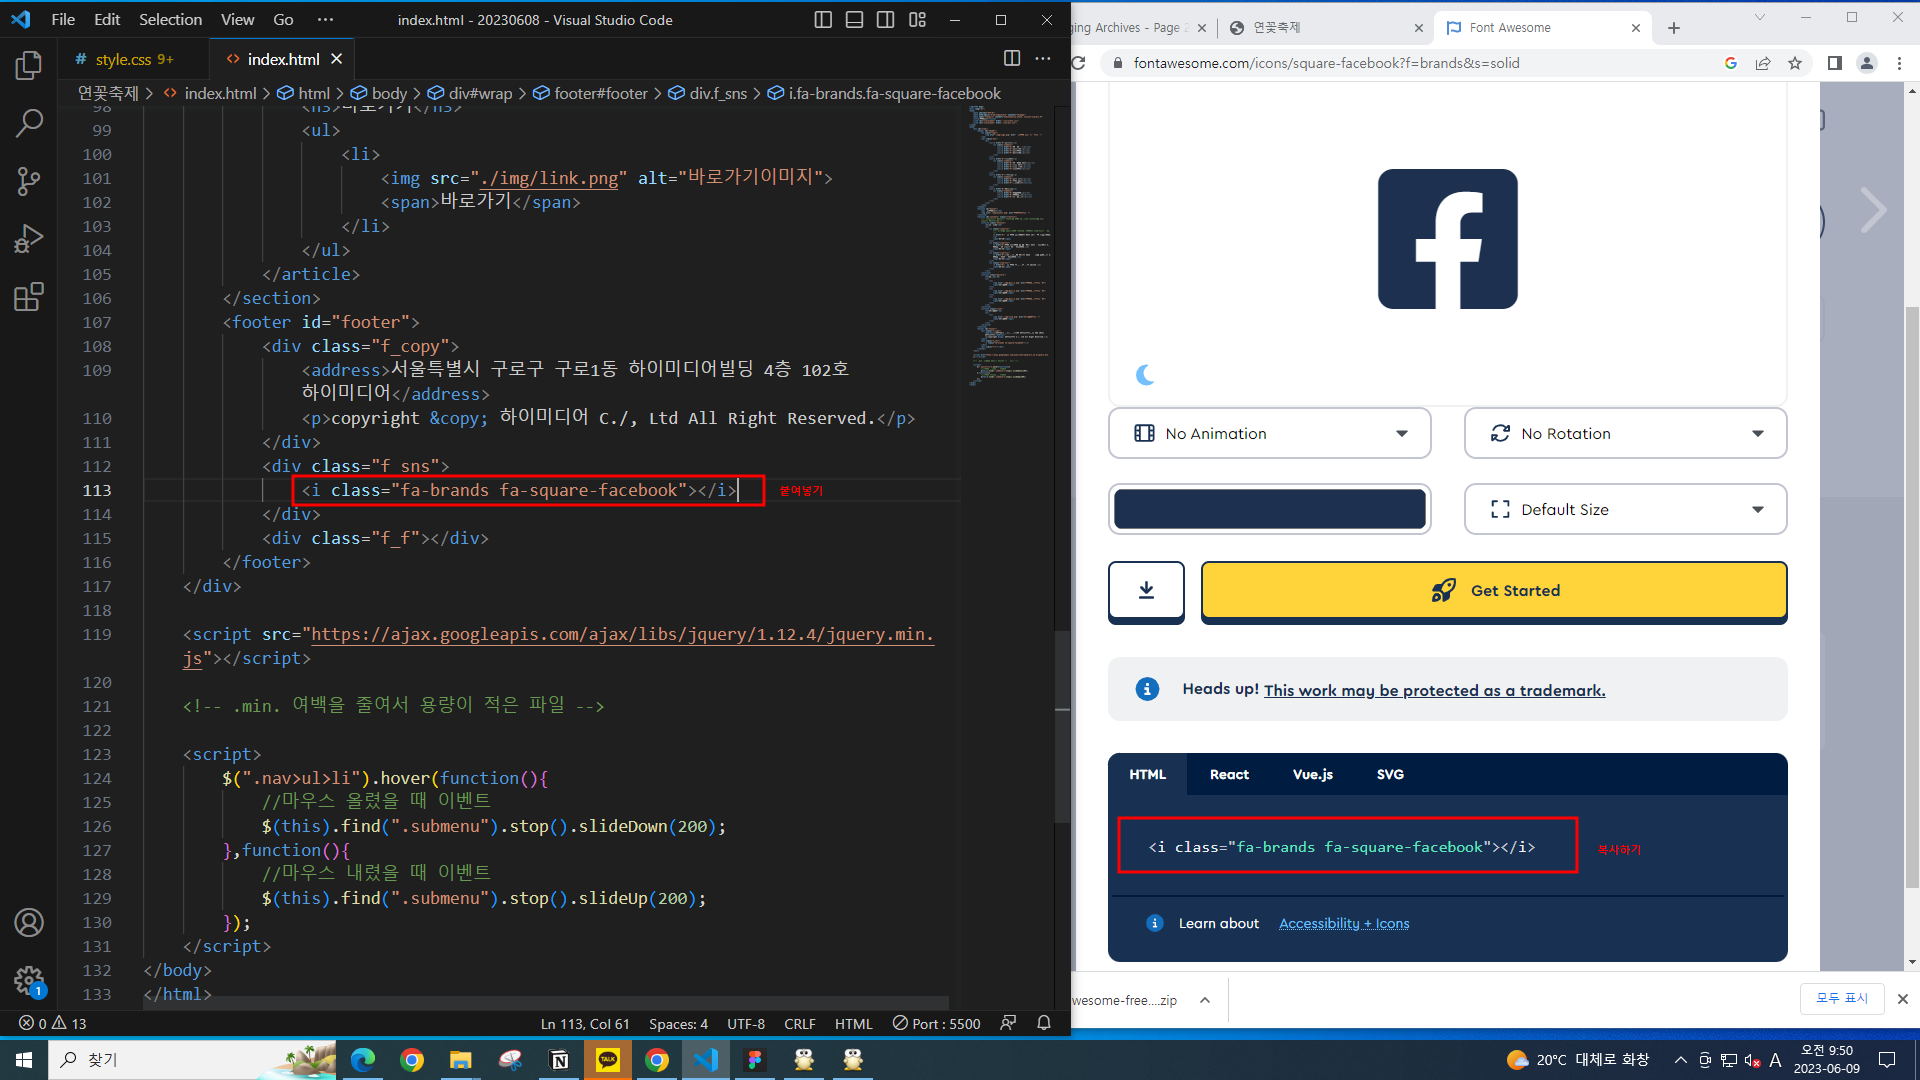
Task: Open errors and warnings in status bar
Action: 53,1023
